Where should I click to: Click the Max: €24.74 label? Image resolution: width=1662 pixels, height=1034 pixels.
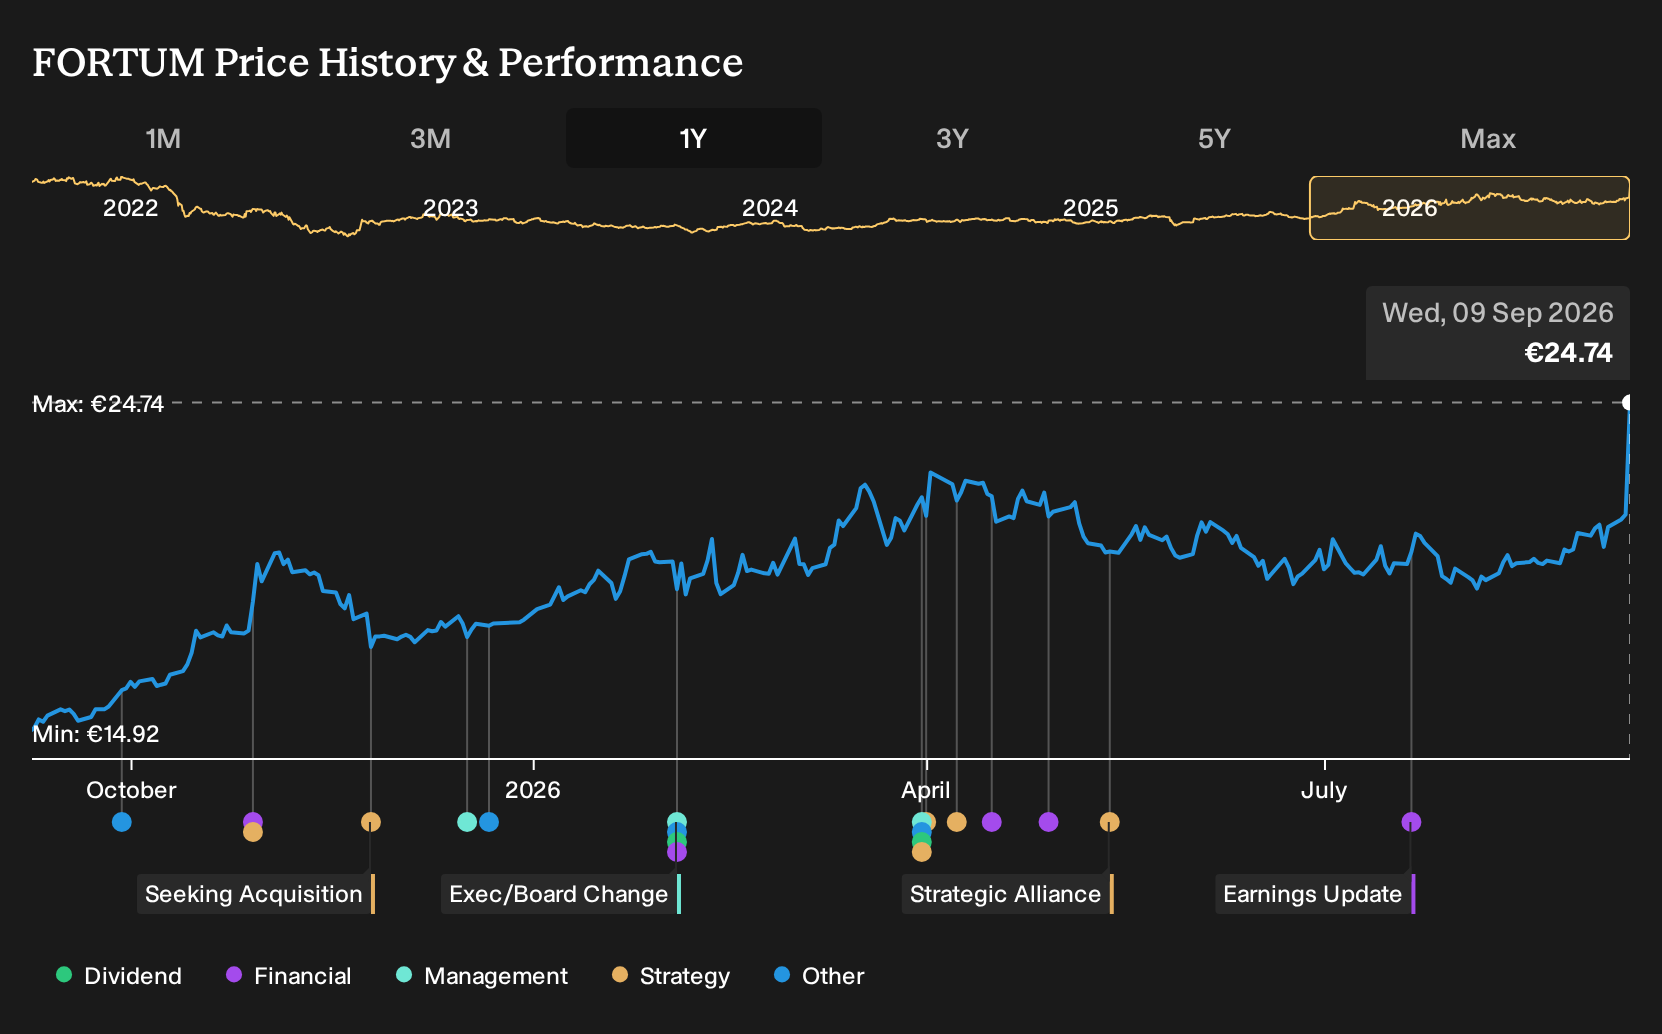(98, 404)
